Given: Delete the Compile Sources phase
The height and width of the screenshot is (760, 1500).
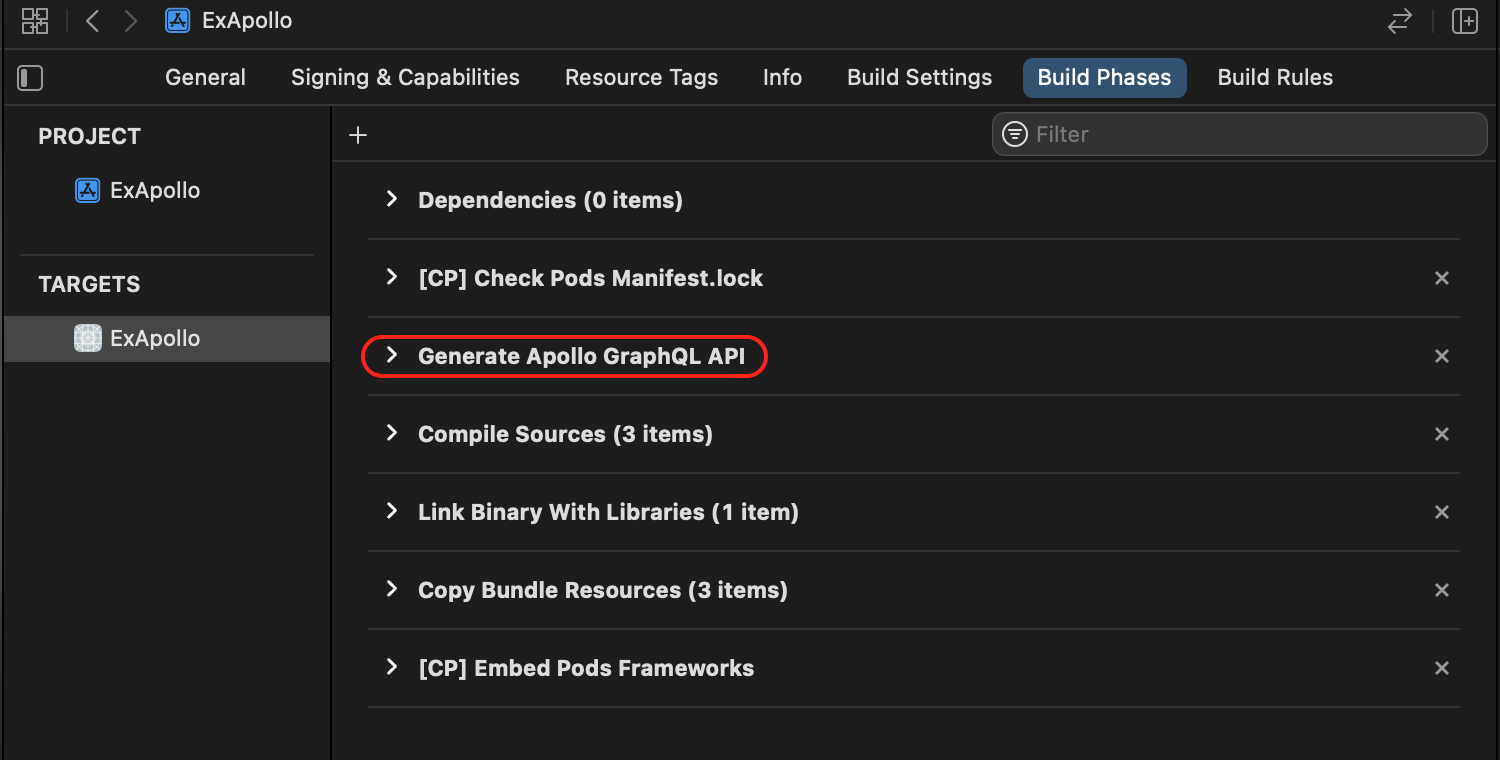Looking at the screenshot, I should (x=1442, y=434).
